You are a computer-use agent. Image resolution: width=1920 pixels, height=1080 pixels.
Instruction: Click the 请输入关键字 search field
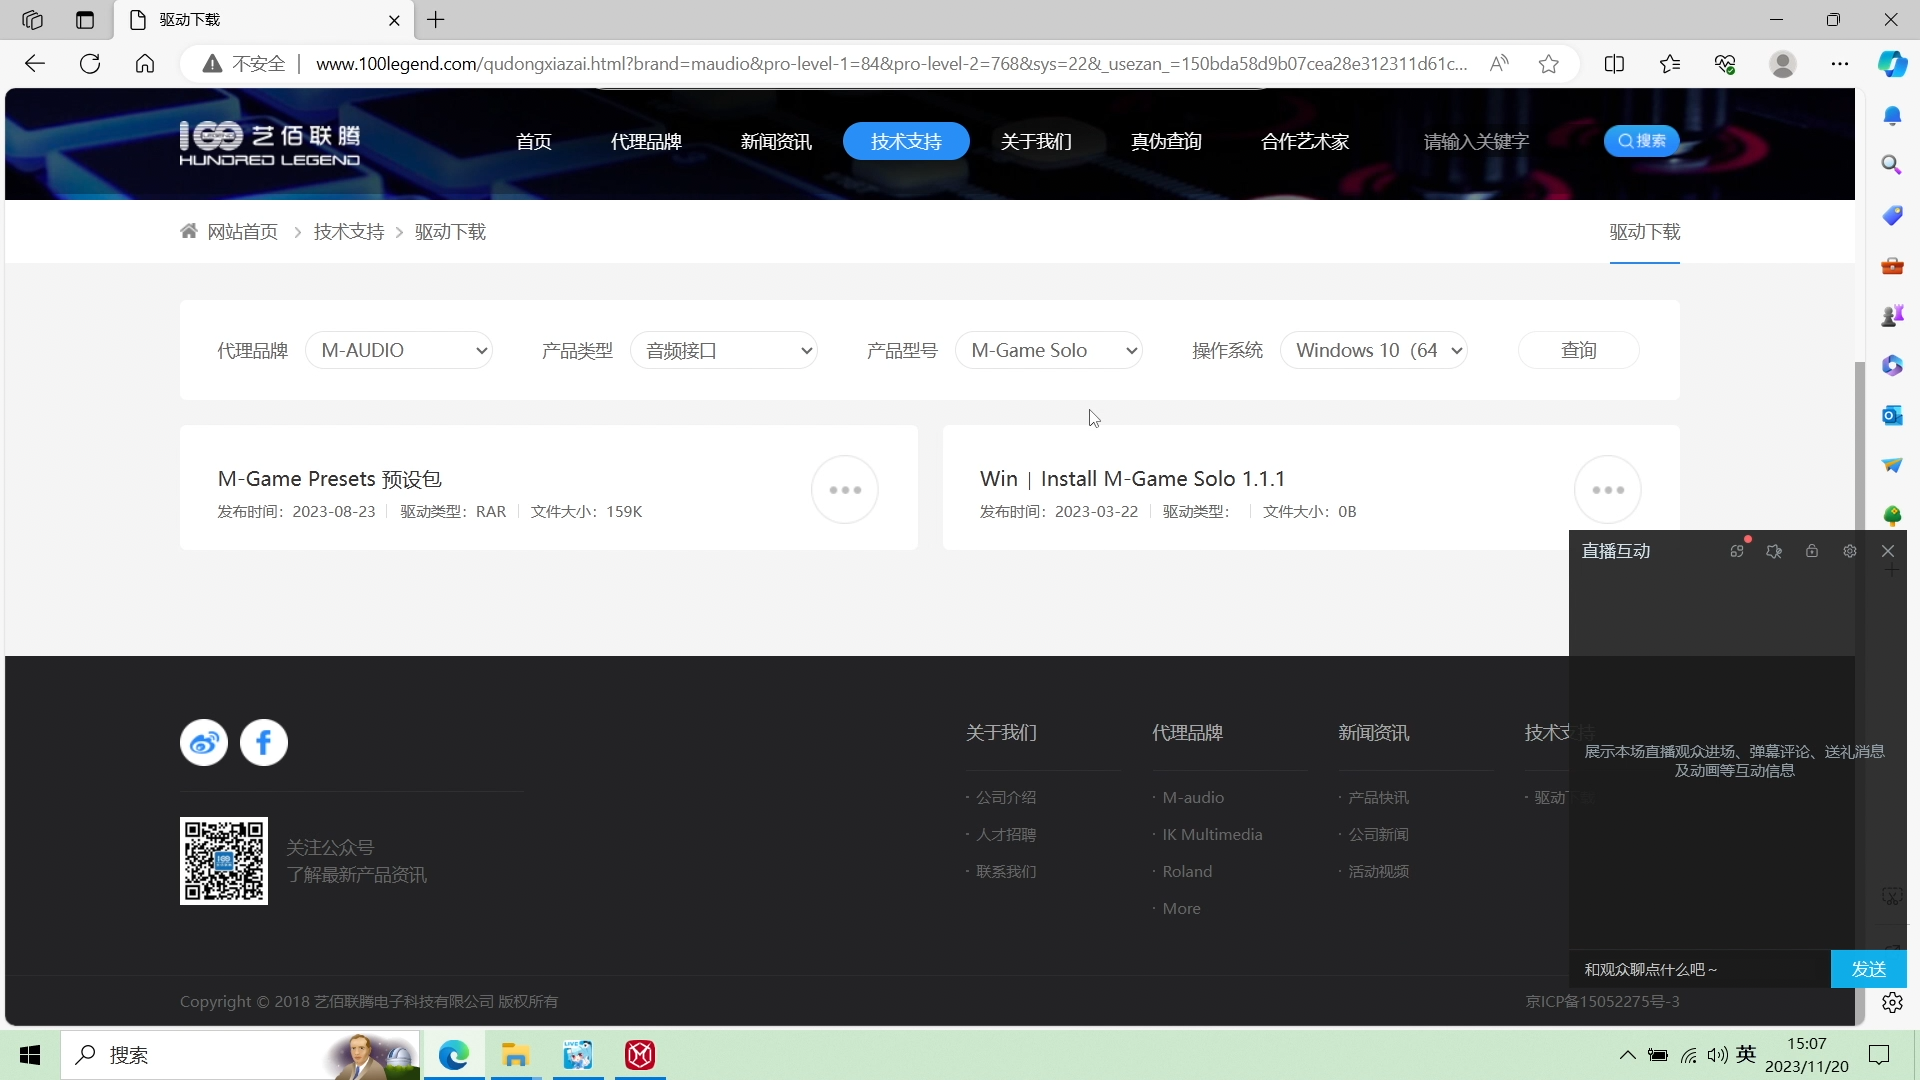click(x=1500, y=142)
